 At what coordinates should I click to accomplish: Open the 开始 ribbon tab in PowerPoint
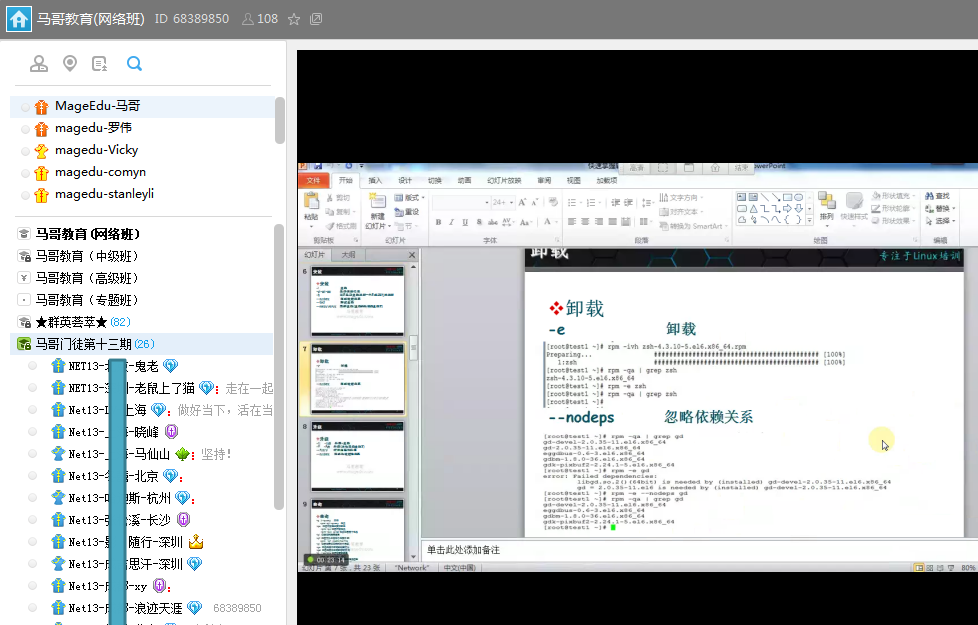[x=346, y=181]
